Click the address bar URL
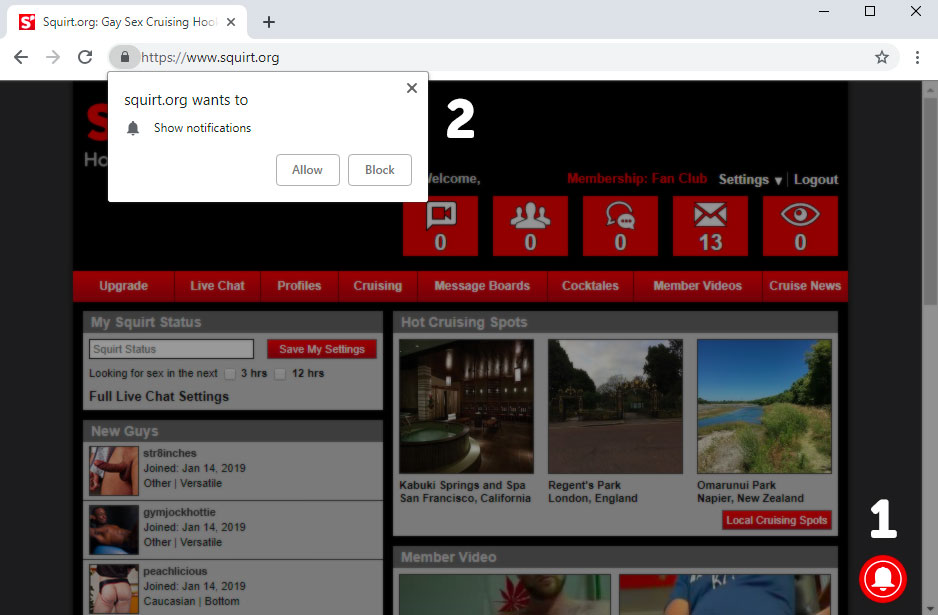Screen dimensions: 938x615 coord(210,57)
